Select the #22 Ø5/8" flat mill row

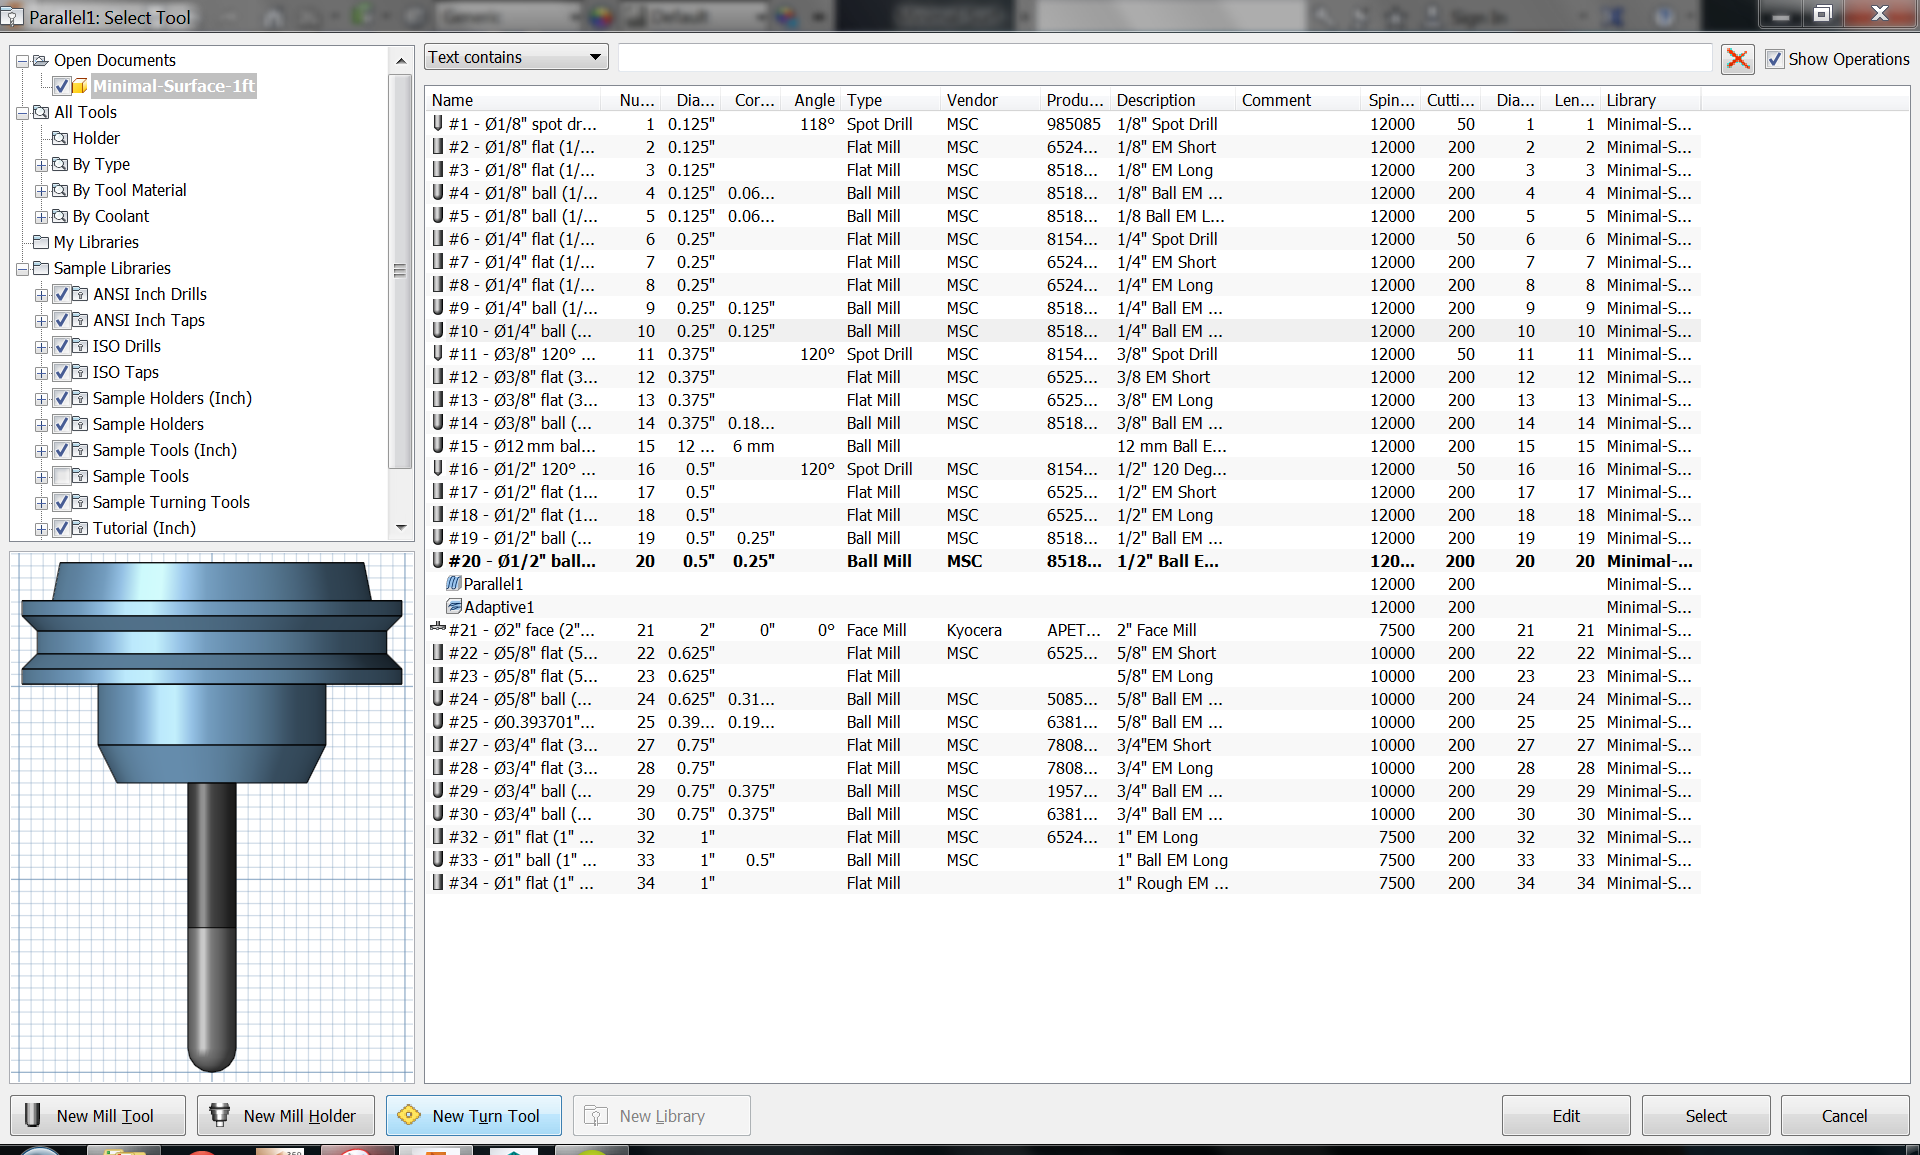coord(1063,653)
